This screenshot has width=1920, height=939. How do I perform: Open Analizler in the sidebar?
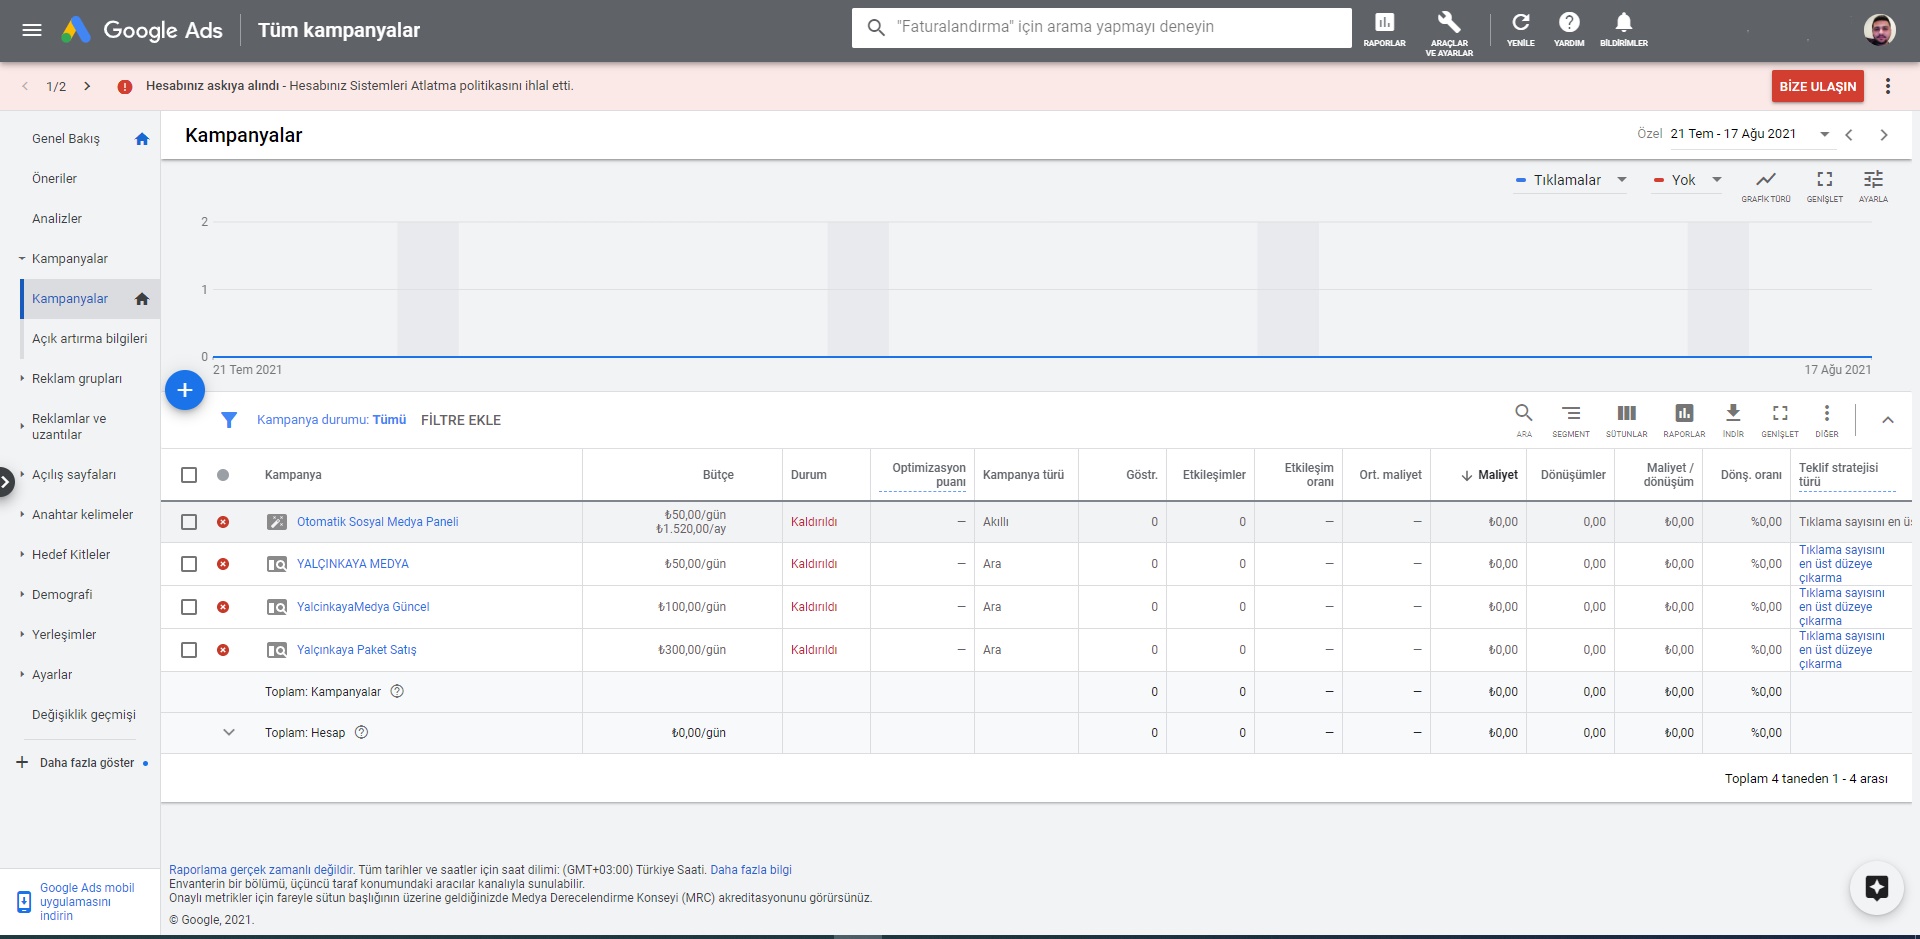pyautogui.click(x=57, y=219)
